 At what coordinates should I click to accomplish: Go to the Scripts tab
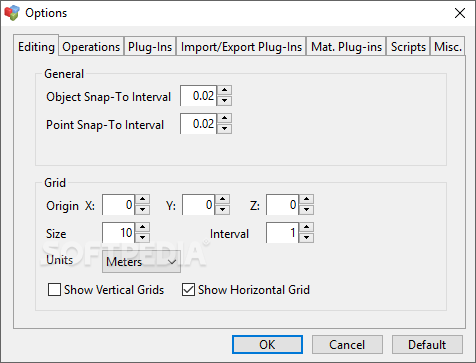(x=408, y=47)
